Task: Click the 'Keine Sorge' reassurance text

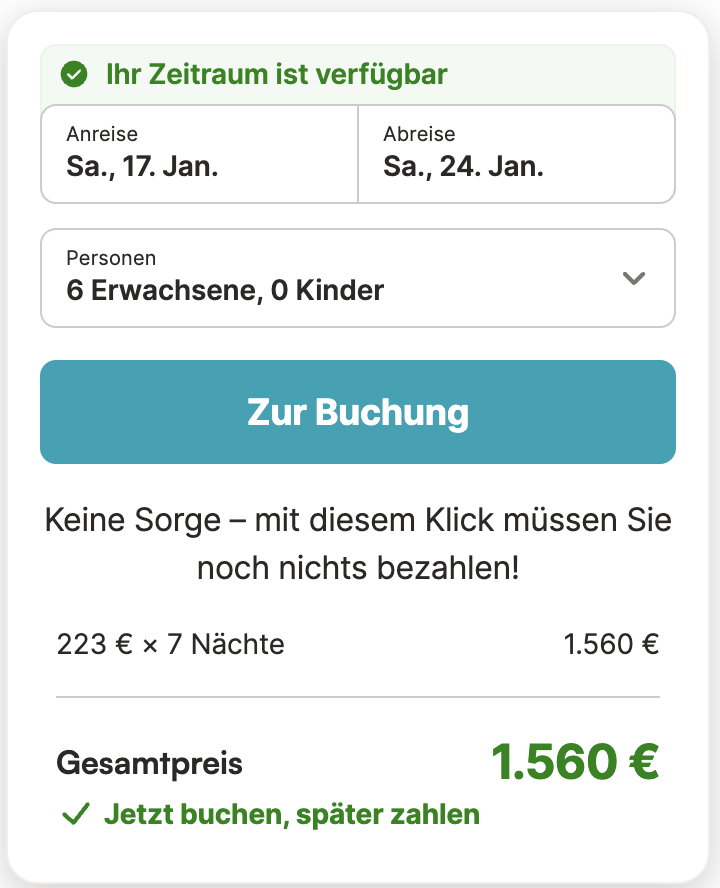Action: coord(358,544)
